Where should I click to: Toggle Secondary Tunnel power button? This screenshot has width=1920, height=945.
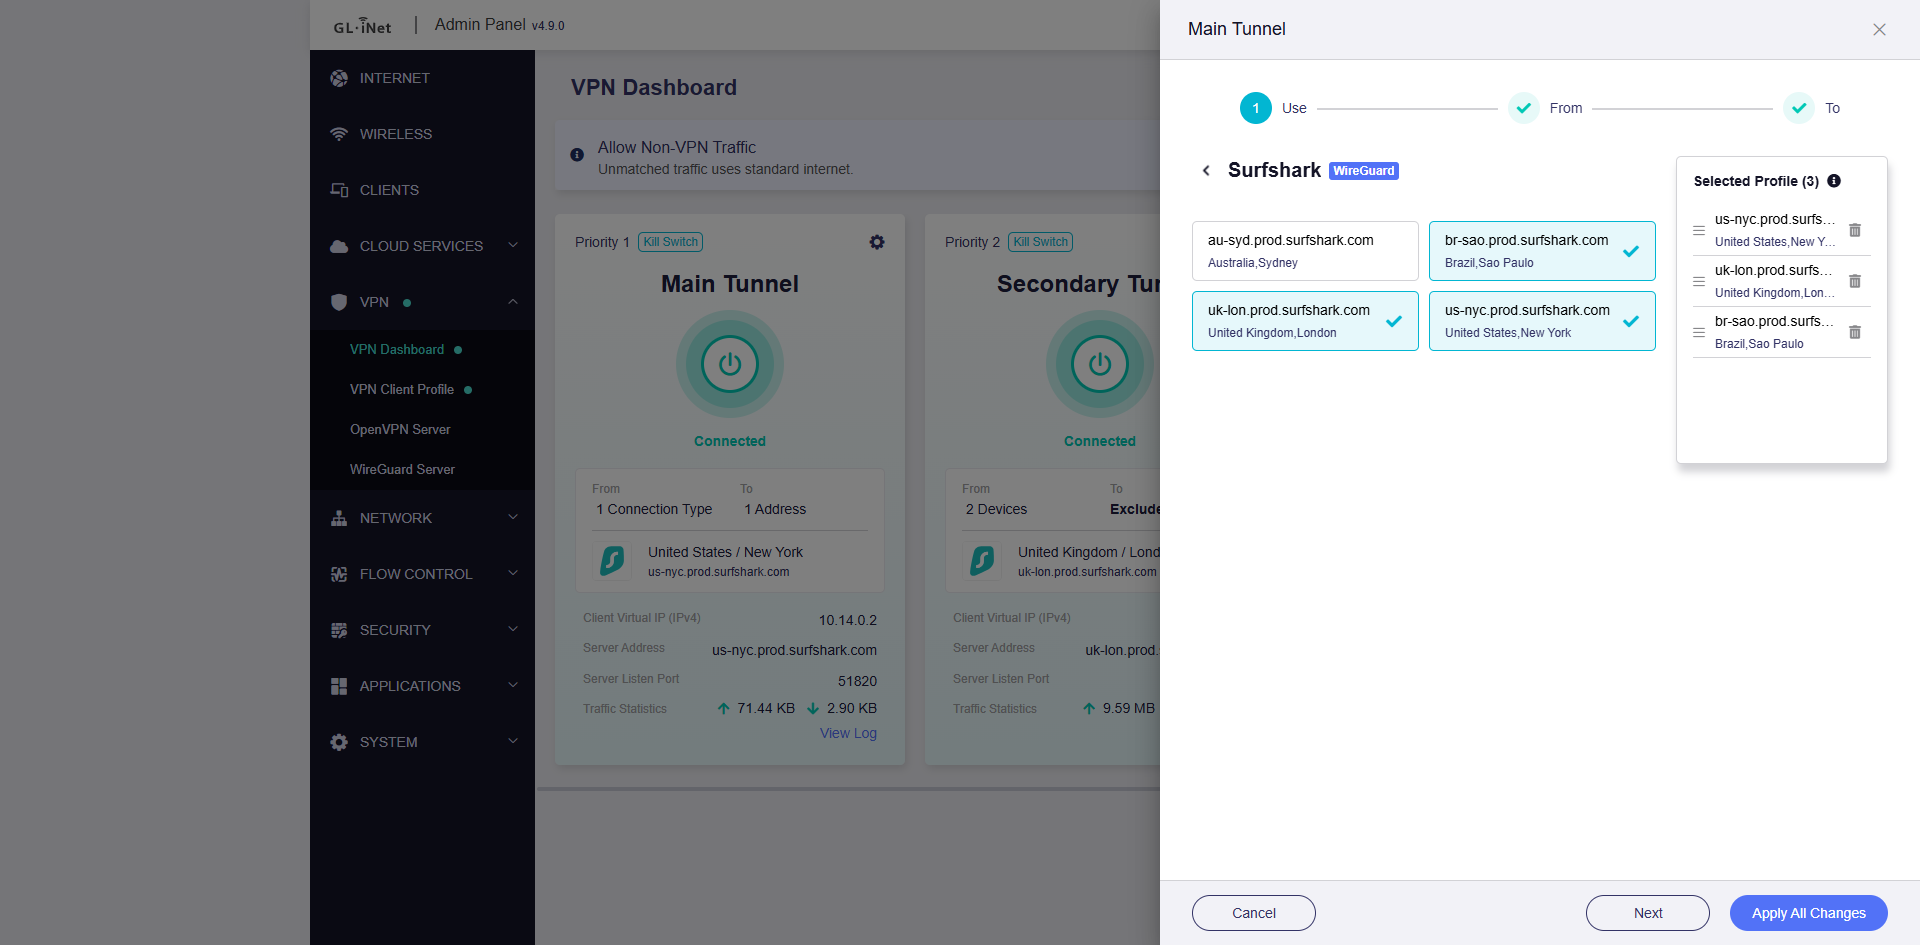click(1100, 364)
